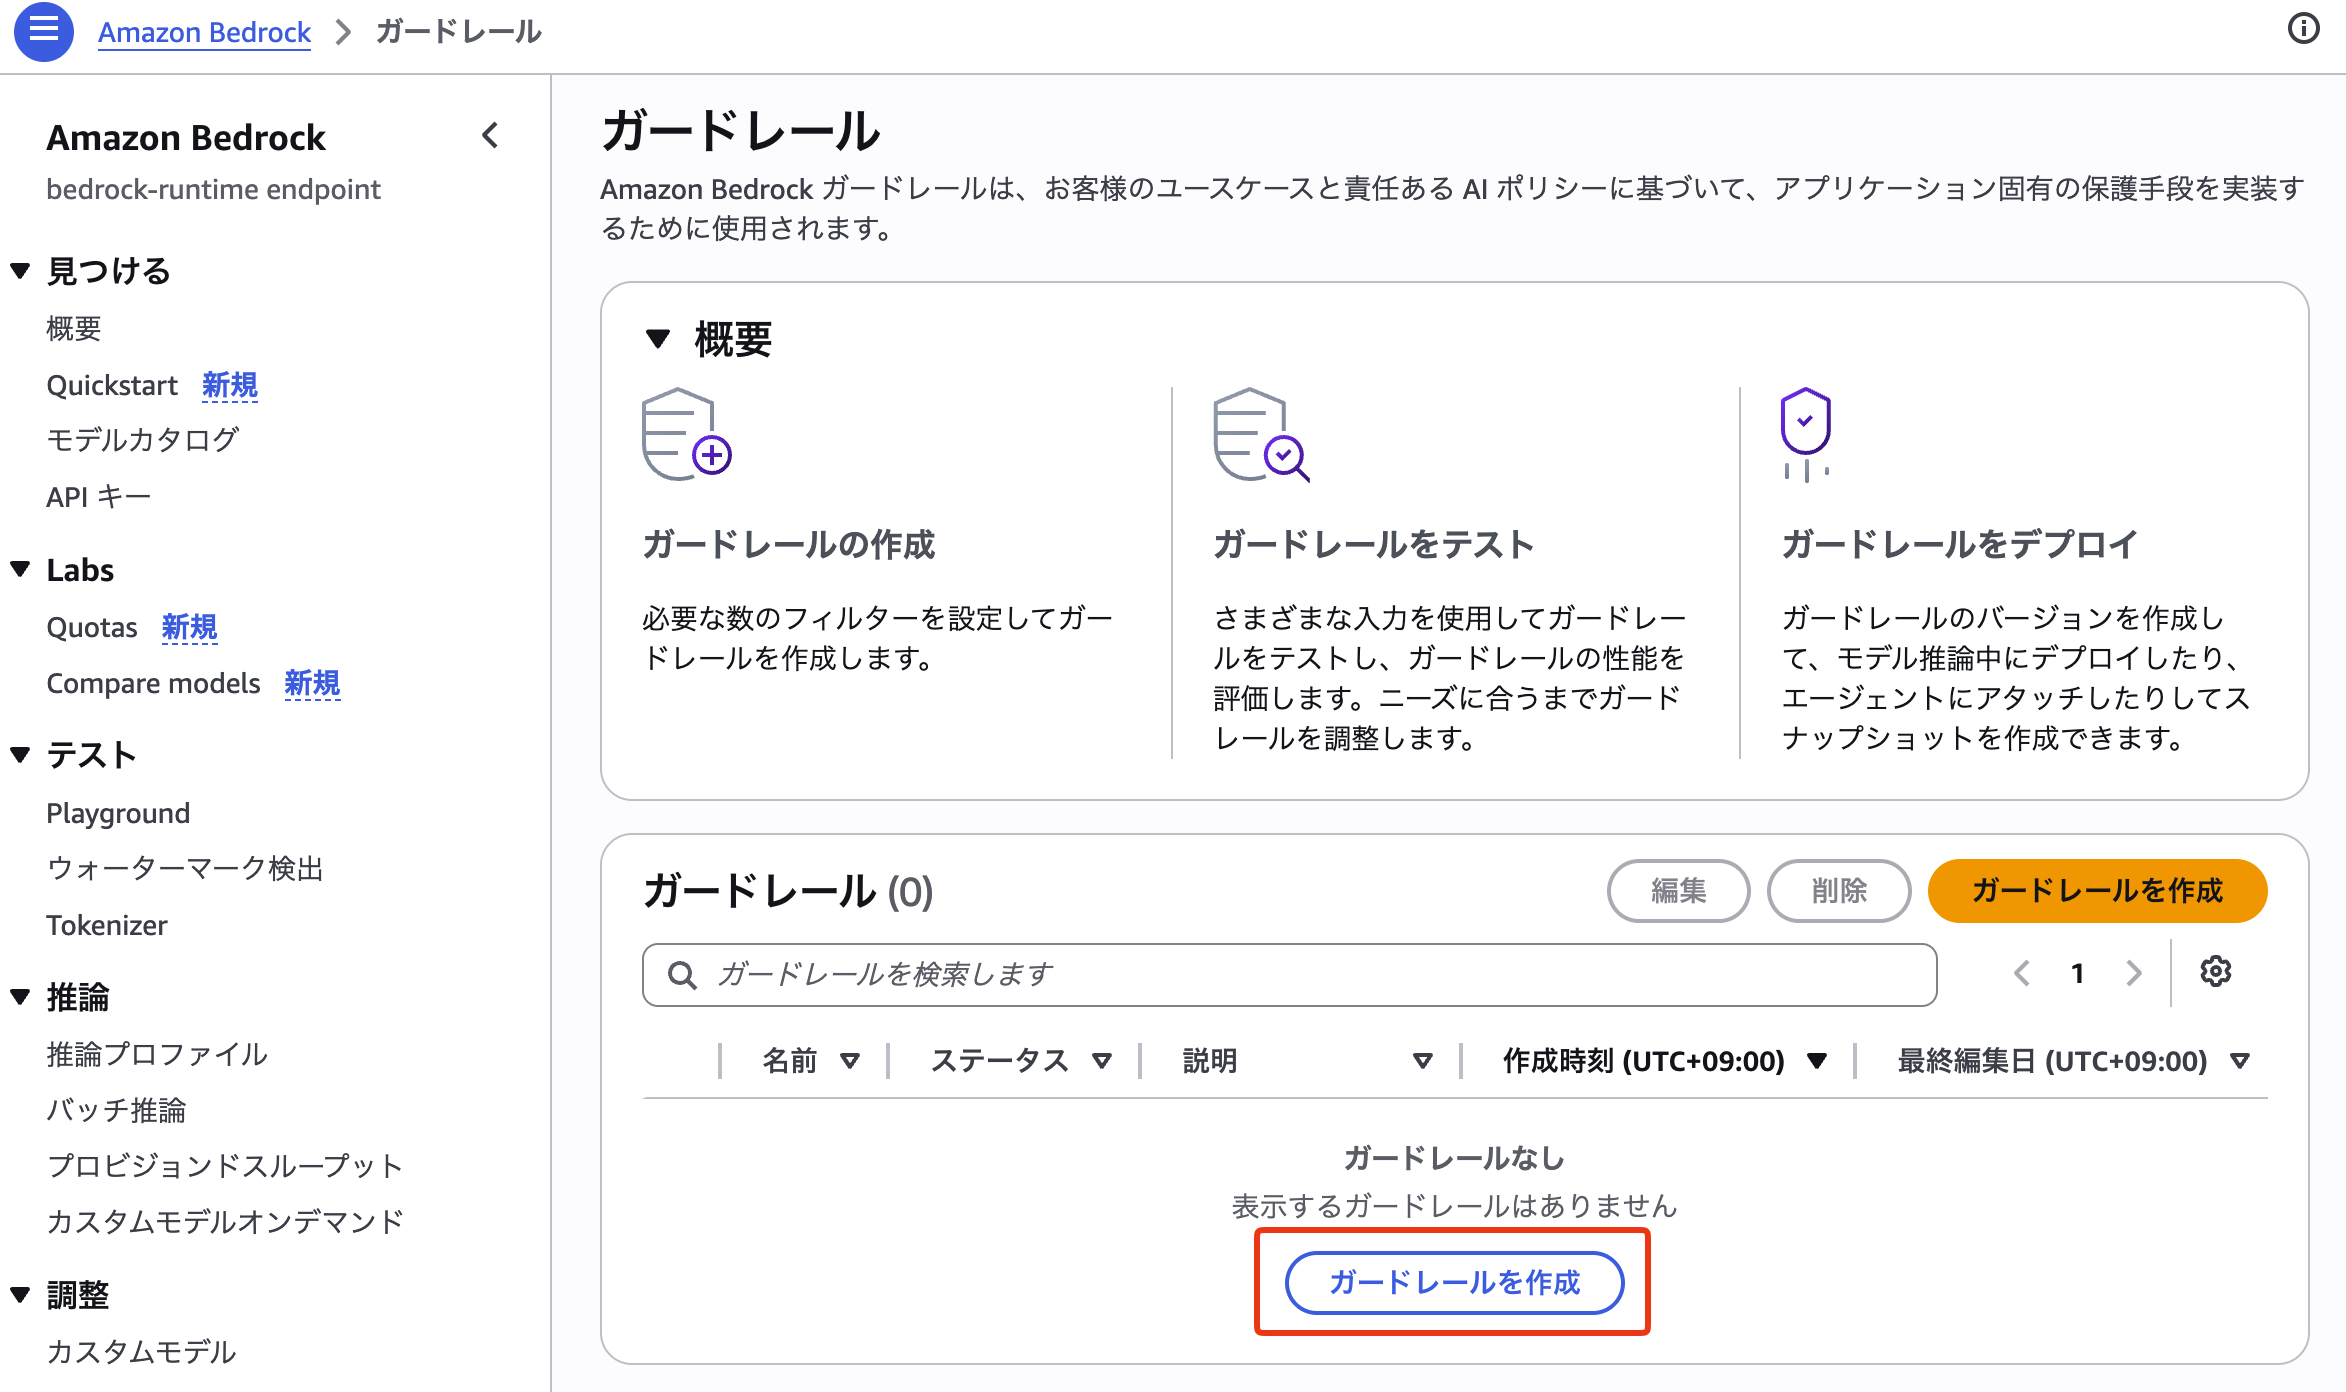Click the Amazon Bedrock breadcrumb link

click(204, 32)
